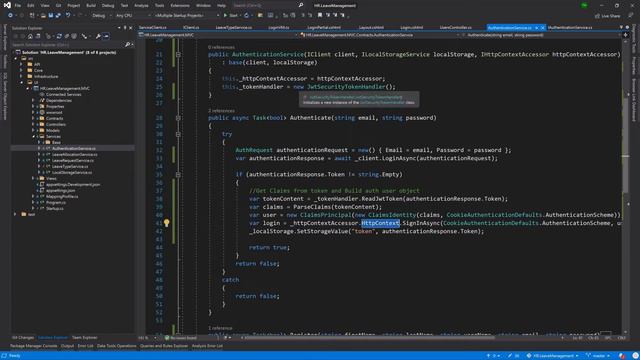640x360 pixels.
Task: Expand the API folder in Solution Explorer
Action: coord(21,64)
